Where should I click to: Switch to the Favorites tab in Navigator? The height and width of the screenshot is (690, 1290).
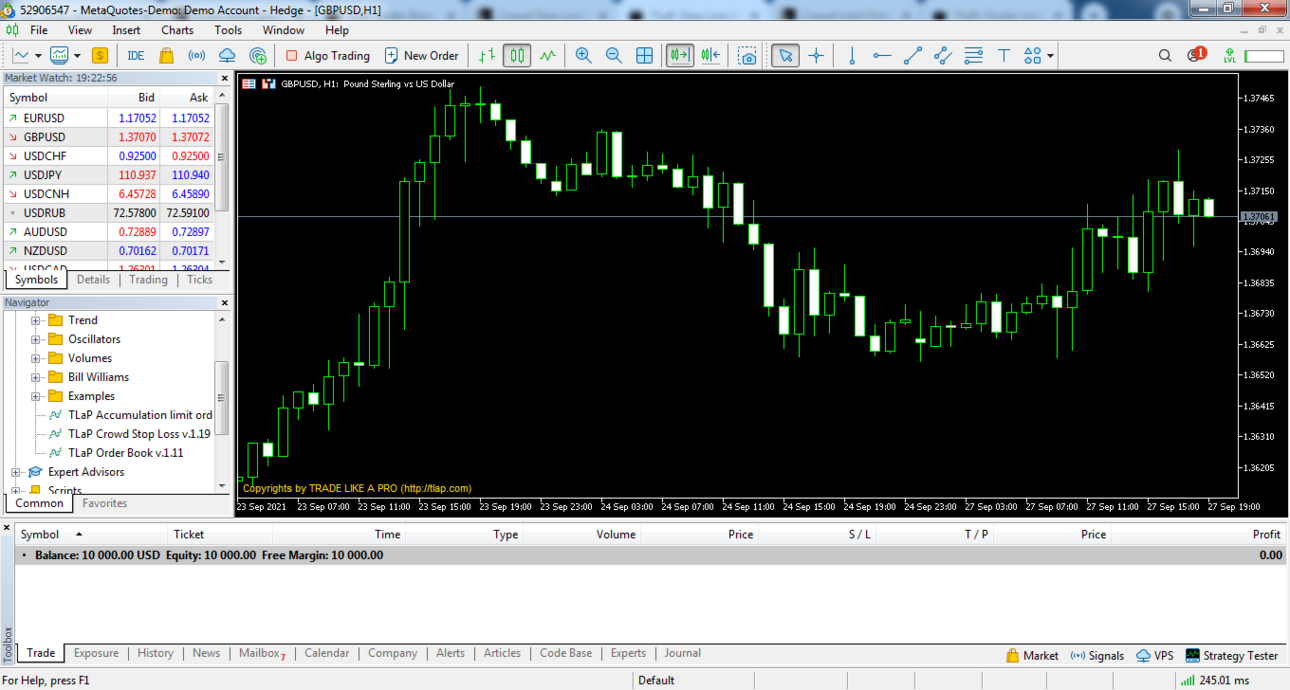105,504
